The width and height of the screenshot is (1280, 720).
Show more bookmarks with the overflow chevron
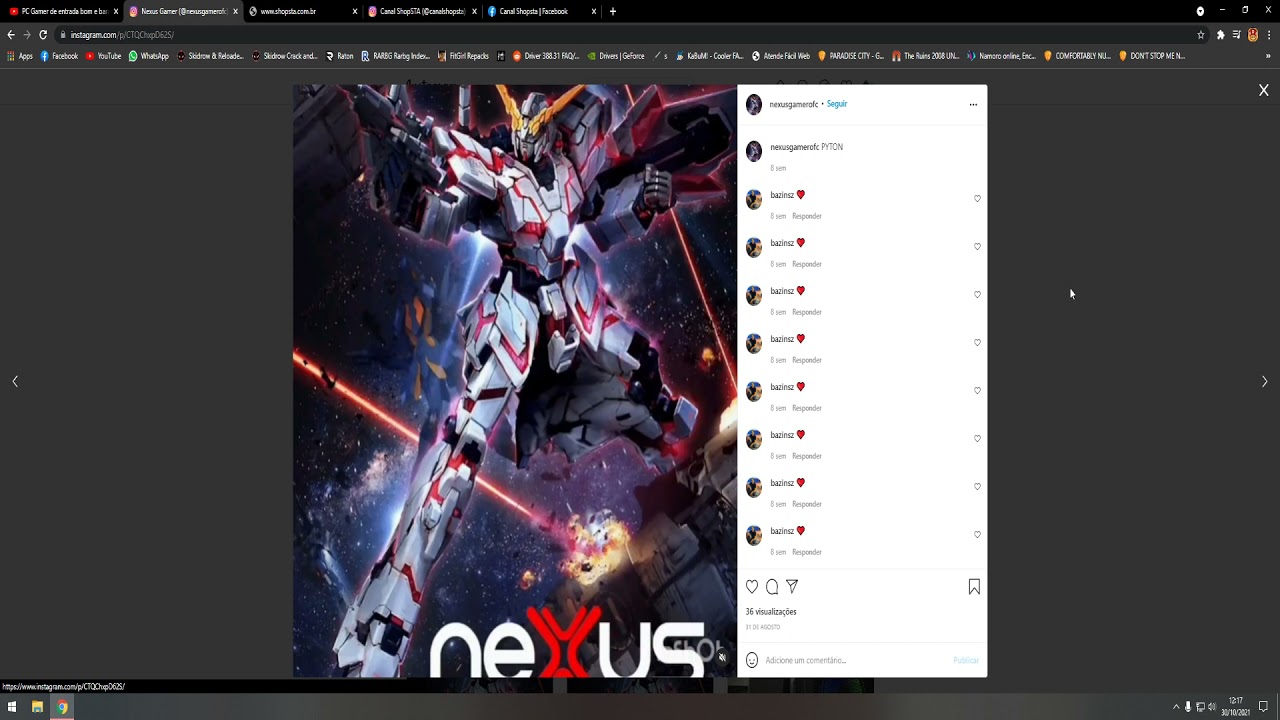[1269, 56]
